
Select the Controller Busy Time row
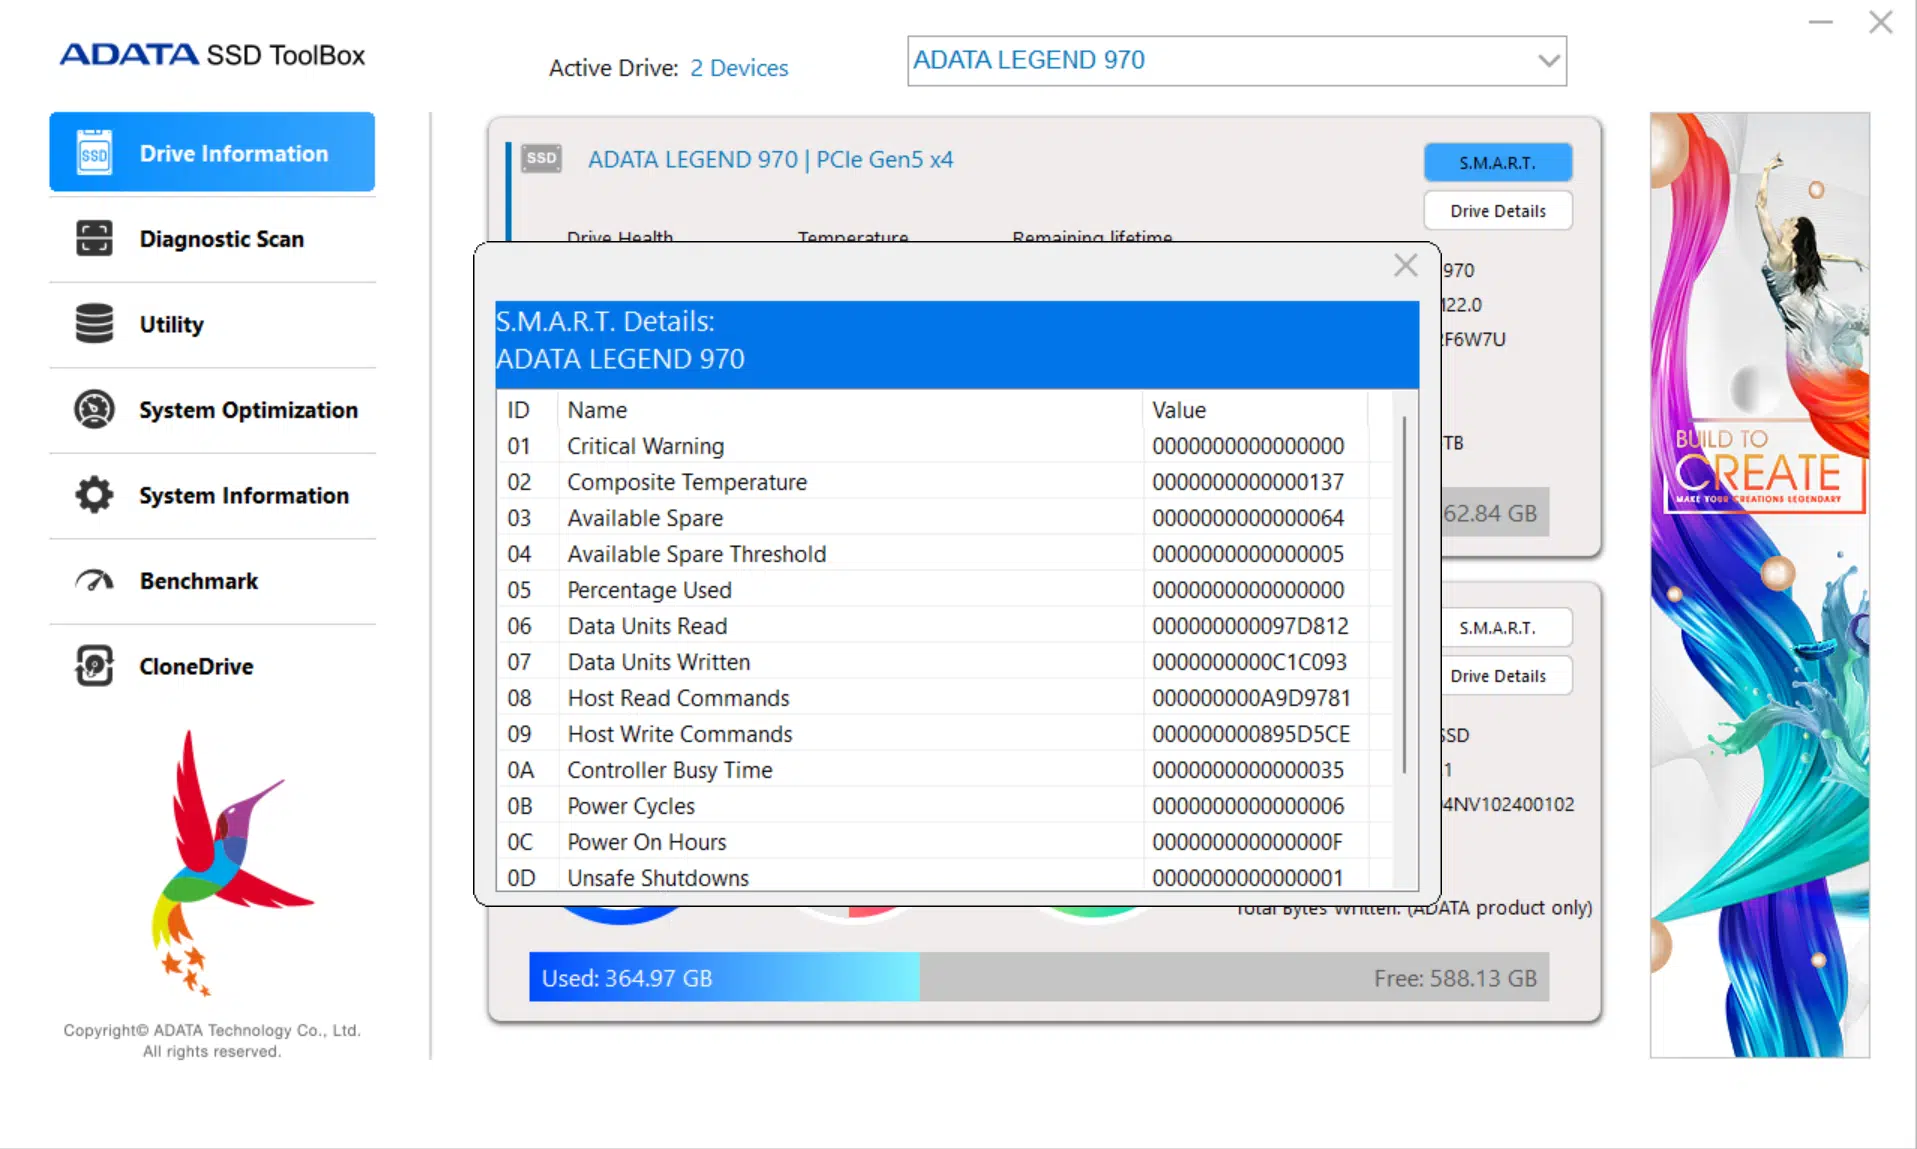point(945,770)
